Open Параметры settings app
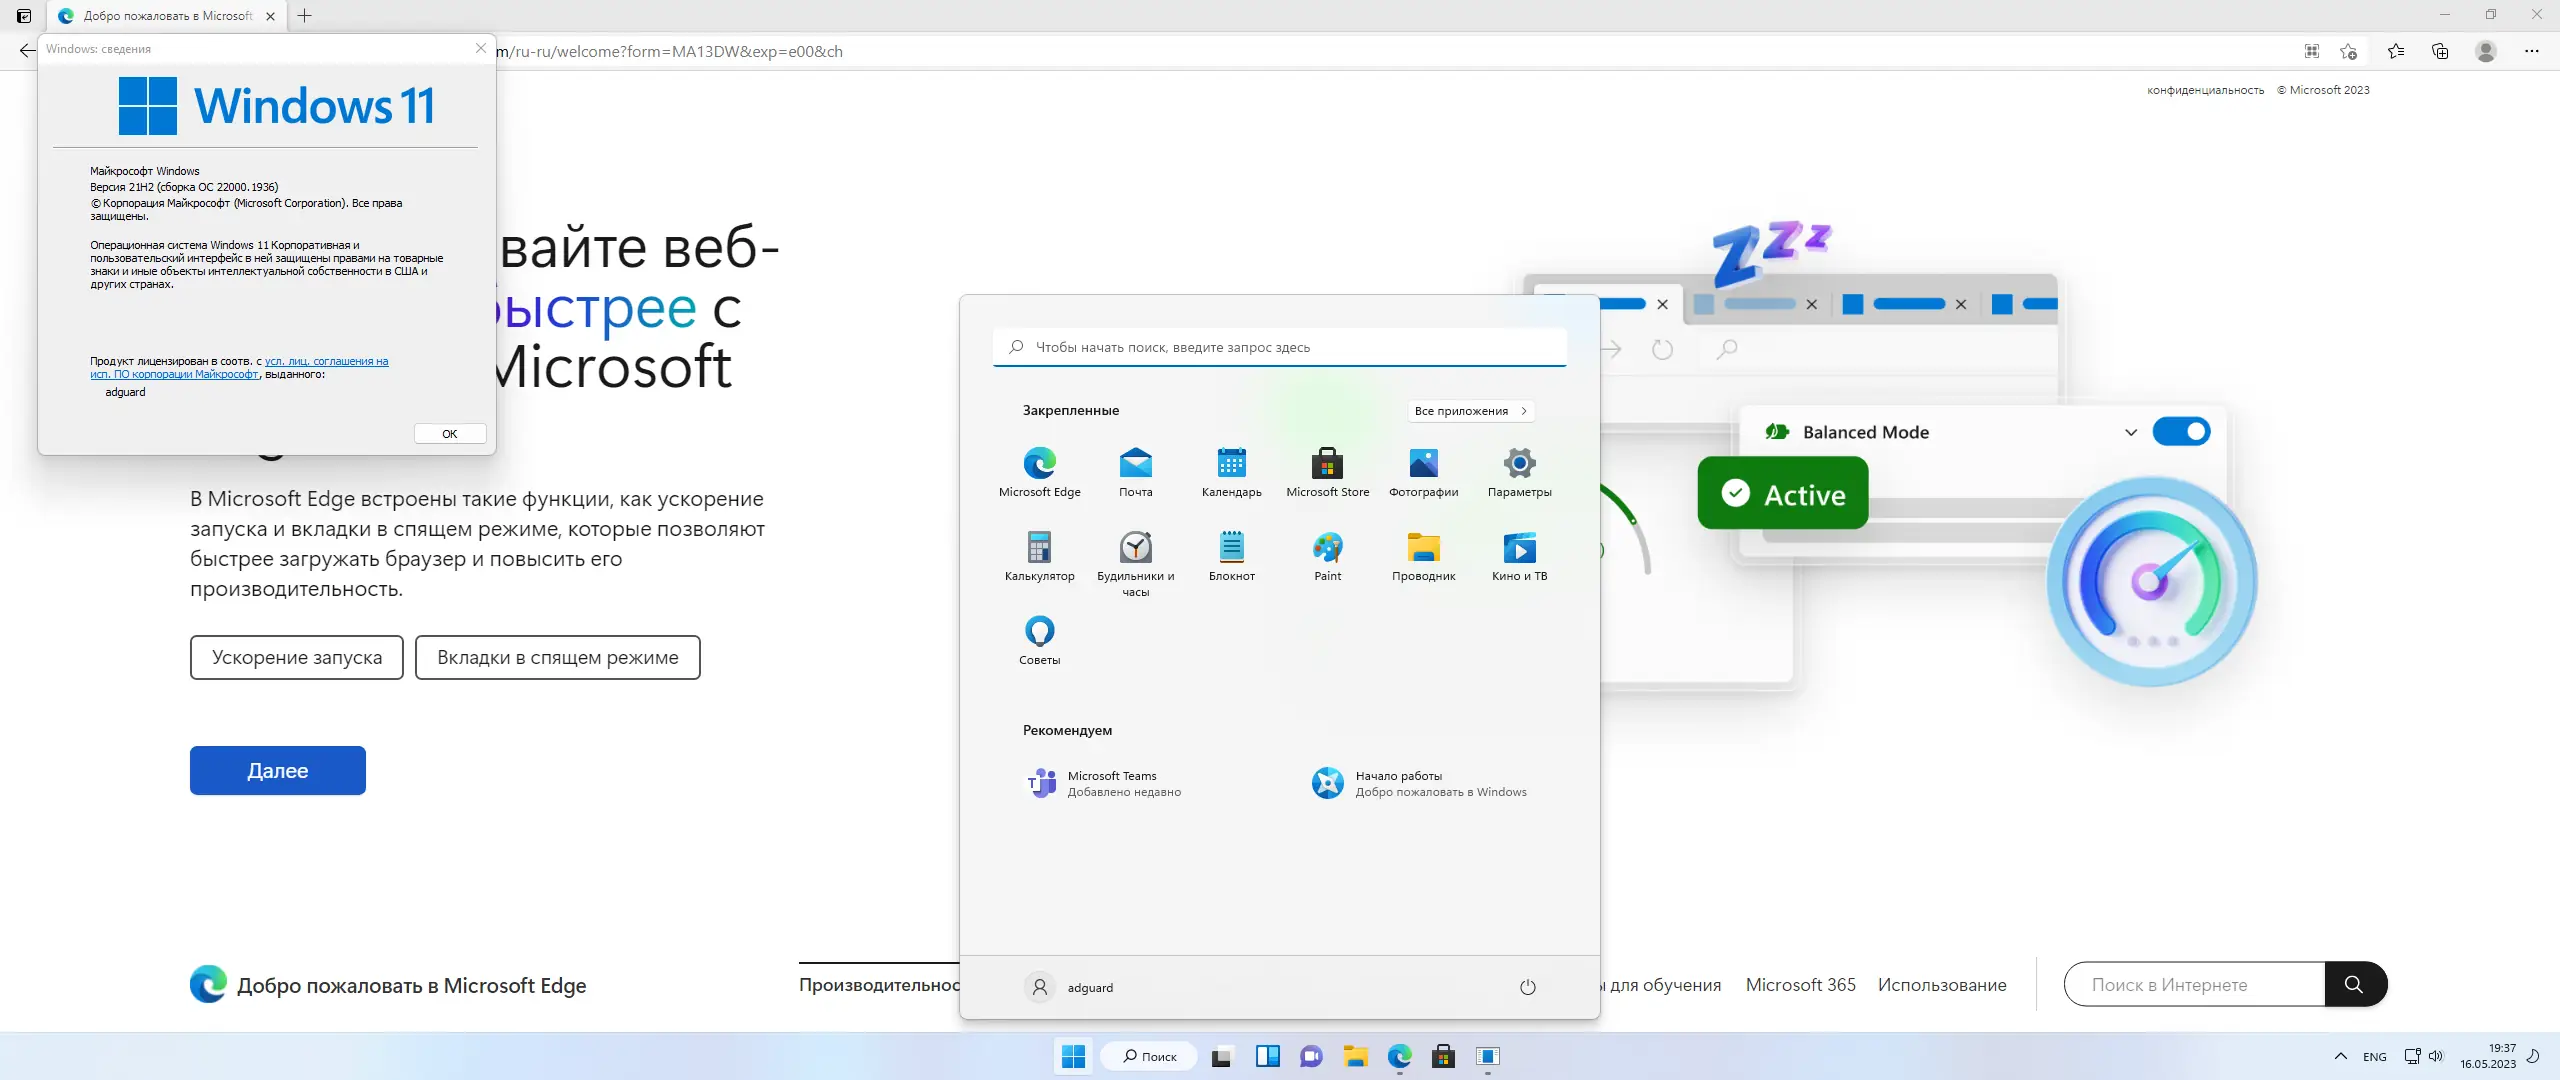 [x=1519, y=472]
